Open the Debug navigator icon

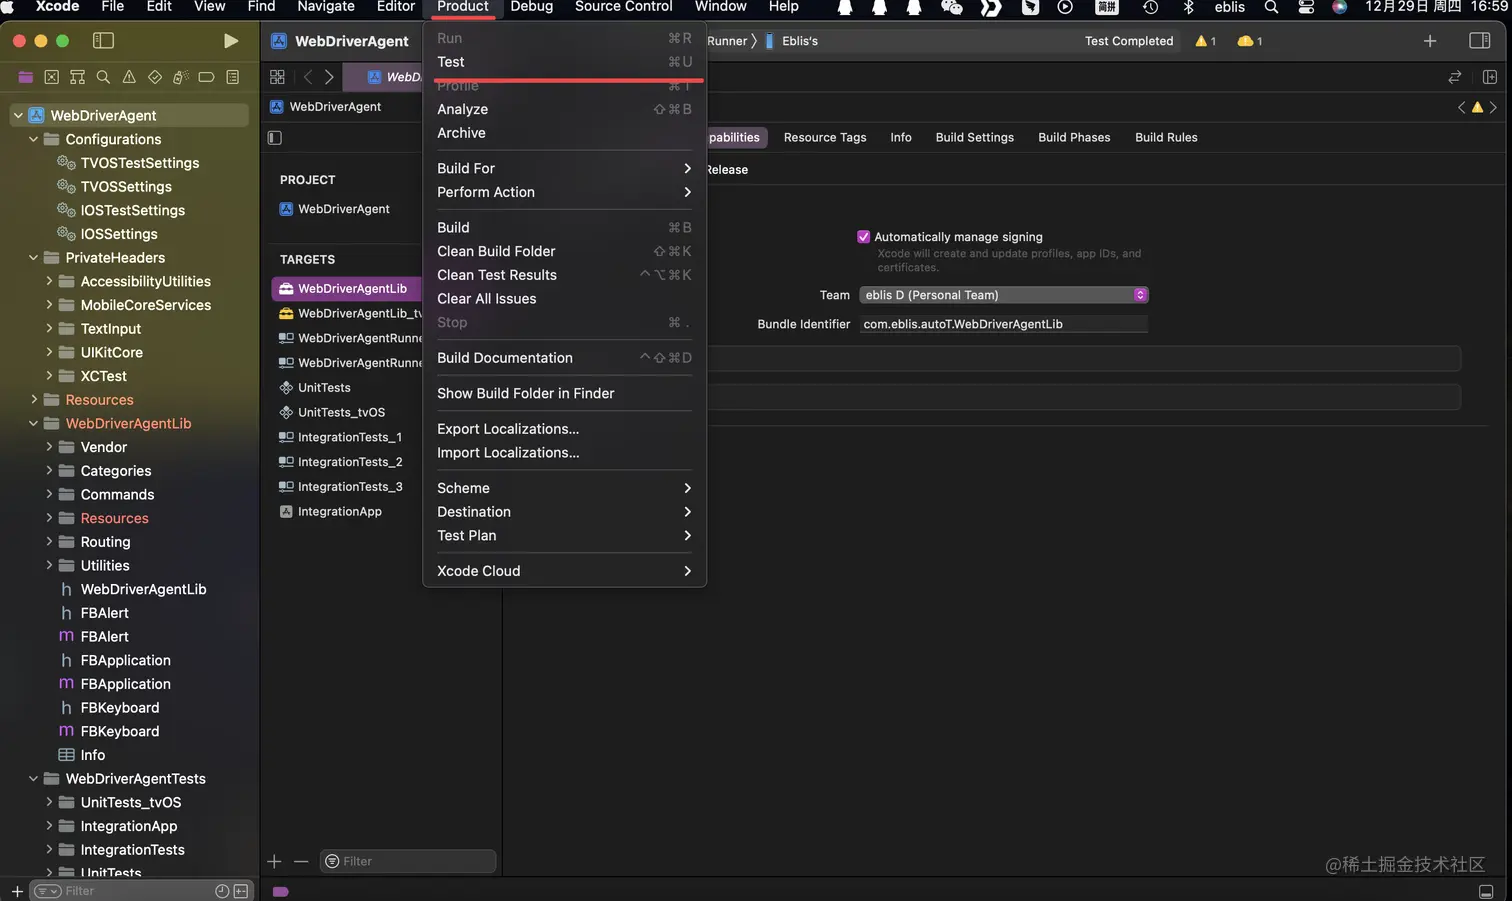click(x=181, y=77)
